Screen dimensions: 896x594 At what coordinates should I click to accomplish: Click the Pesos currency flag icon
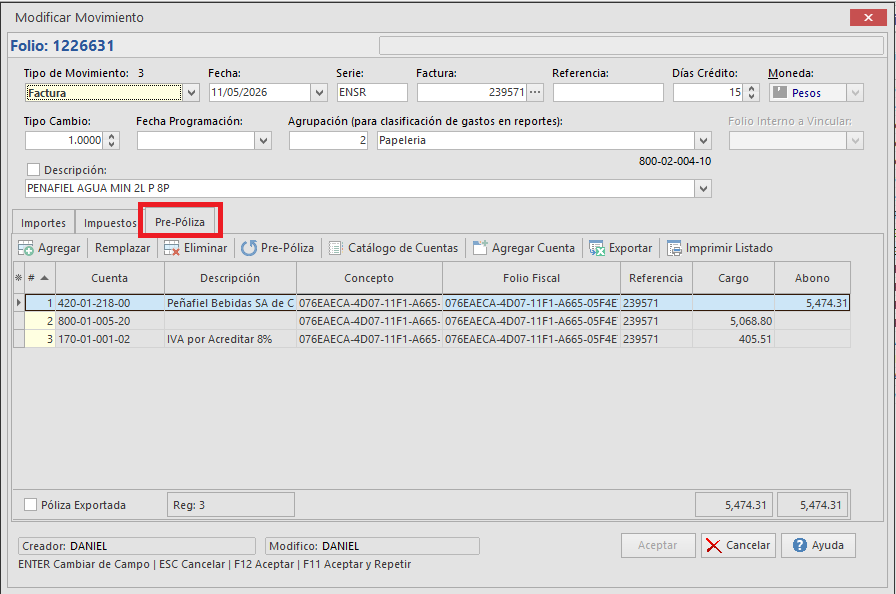pyautogui.click(x=780, y=92)
